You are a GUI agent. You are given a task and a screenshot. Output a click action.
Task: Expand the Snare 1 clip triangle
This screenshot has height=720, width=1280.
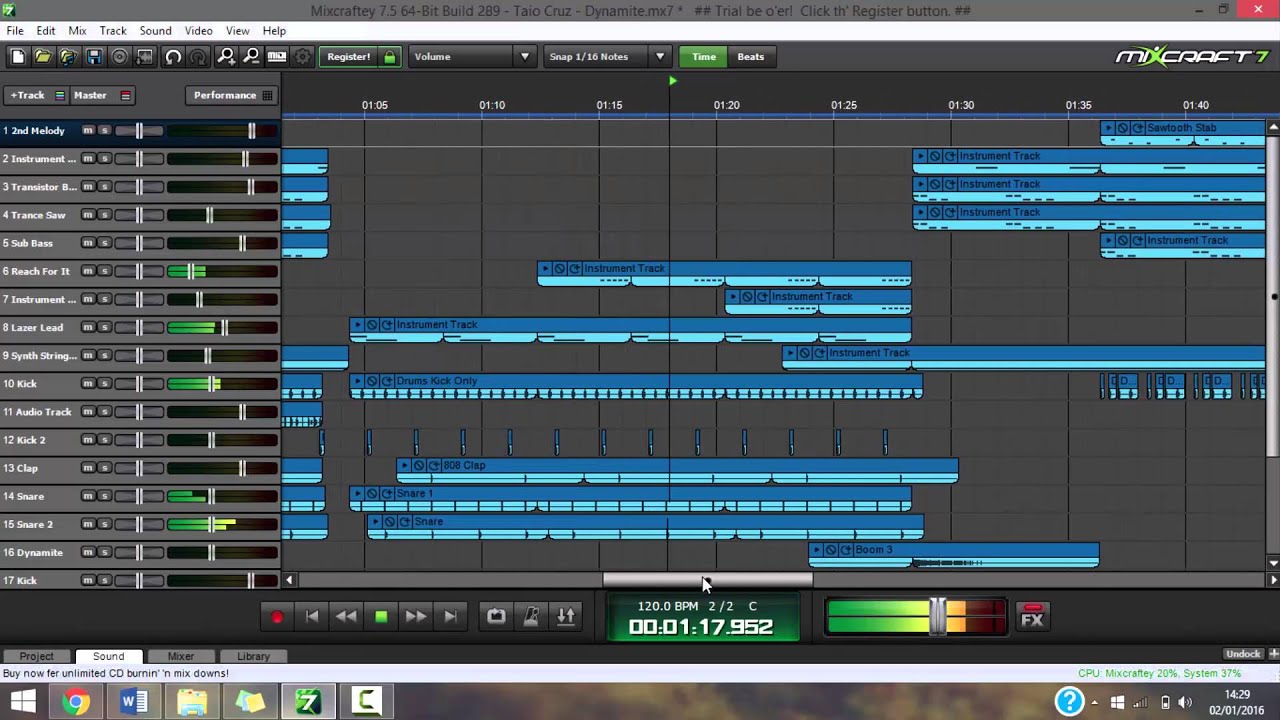(357, 493)
